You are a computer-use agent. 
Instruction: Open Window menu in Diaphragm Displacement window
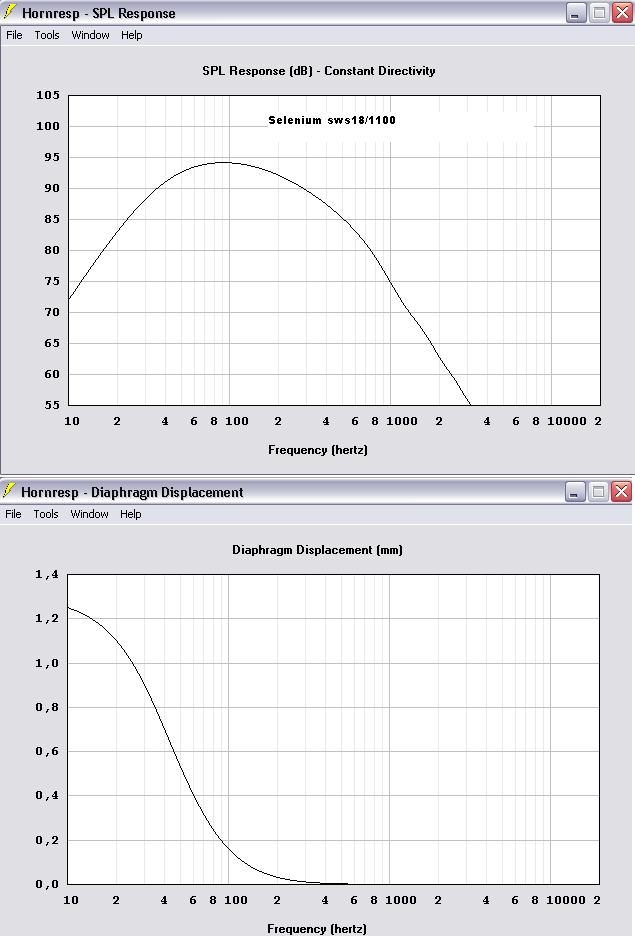89,514
